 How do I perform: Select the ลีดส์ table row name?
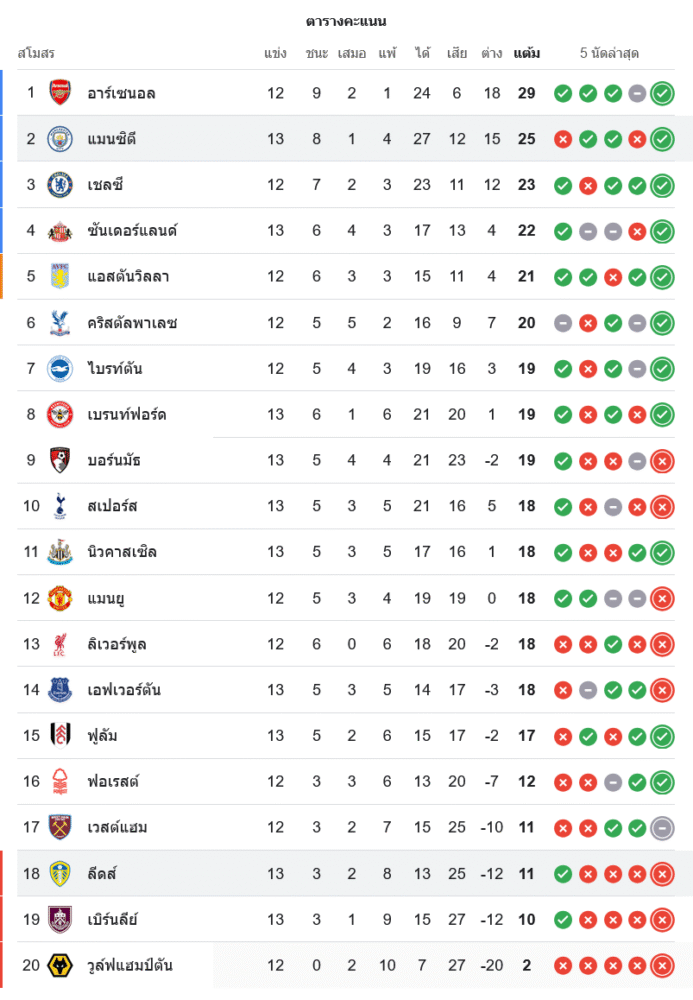coord(102,874)
